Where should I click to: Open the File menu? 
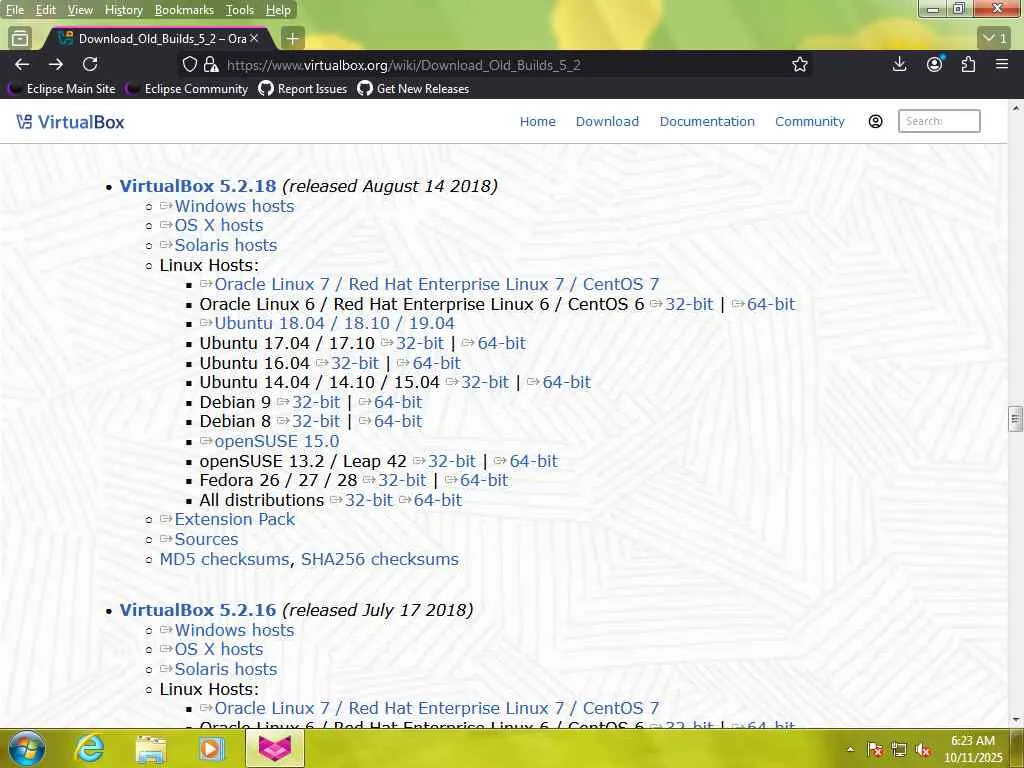tap(14, 10)
